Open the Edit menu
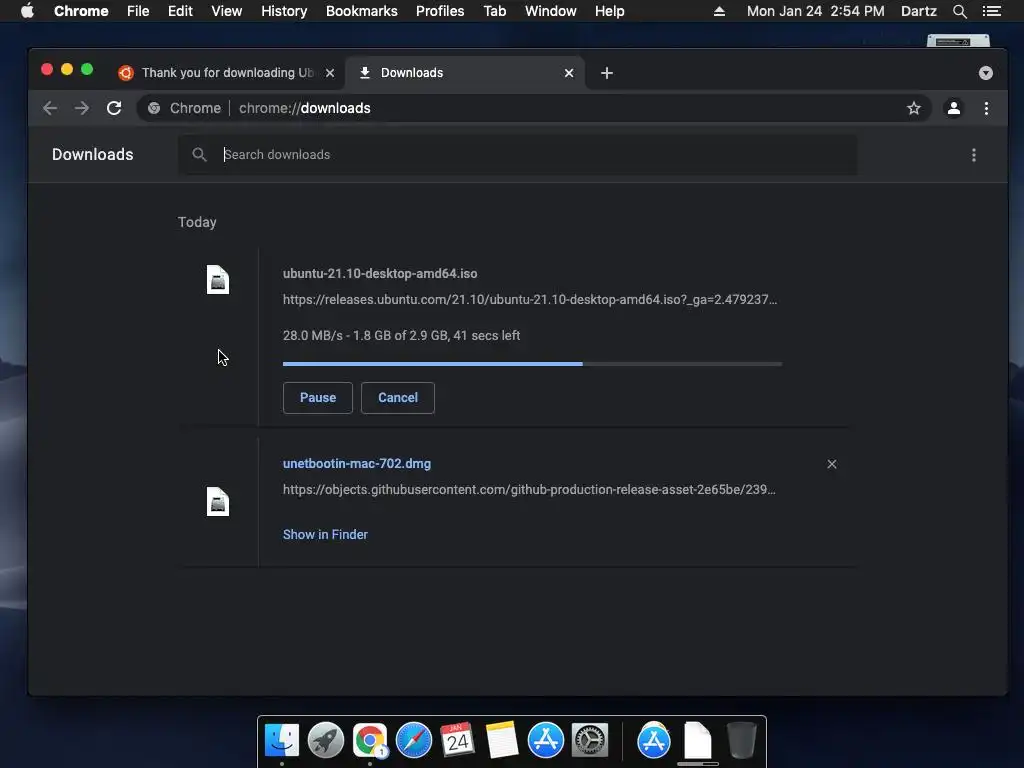The width and height of the screenshot is (1024, 768). point(180,11)
